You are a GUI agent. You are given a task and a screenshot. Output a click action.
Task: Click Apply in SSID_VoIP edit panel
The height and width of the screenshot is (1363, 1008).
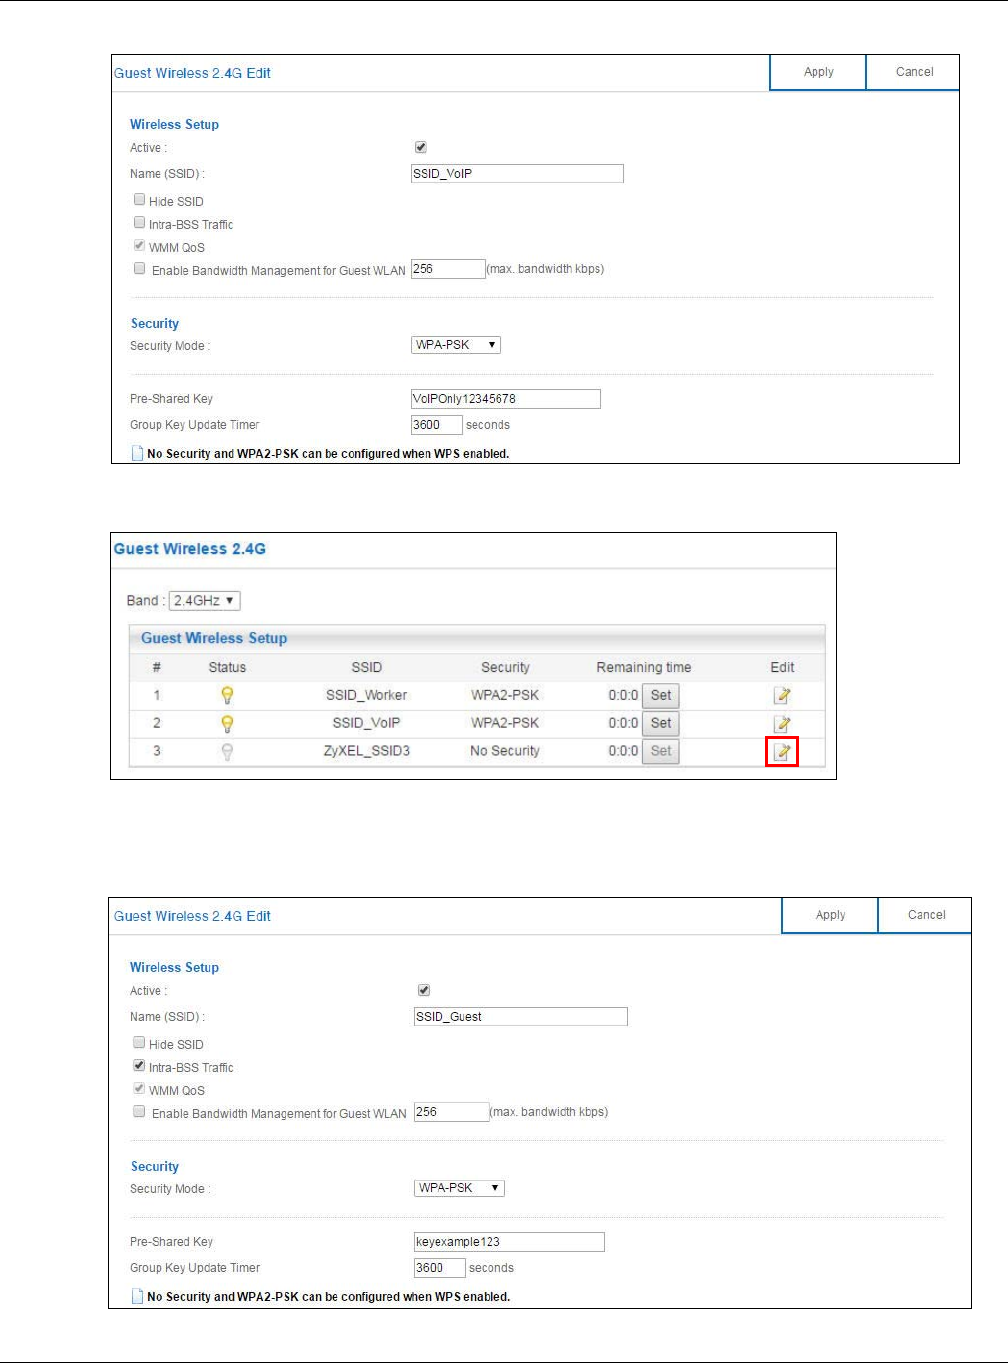818,72
